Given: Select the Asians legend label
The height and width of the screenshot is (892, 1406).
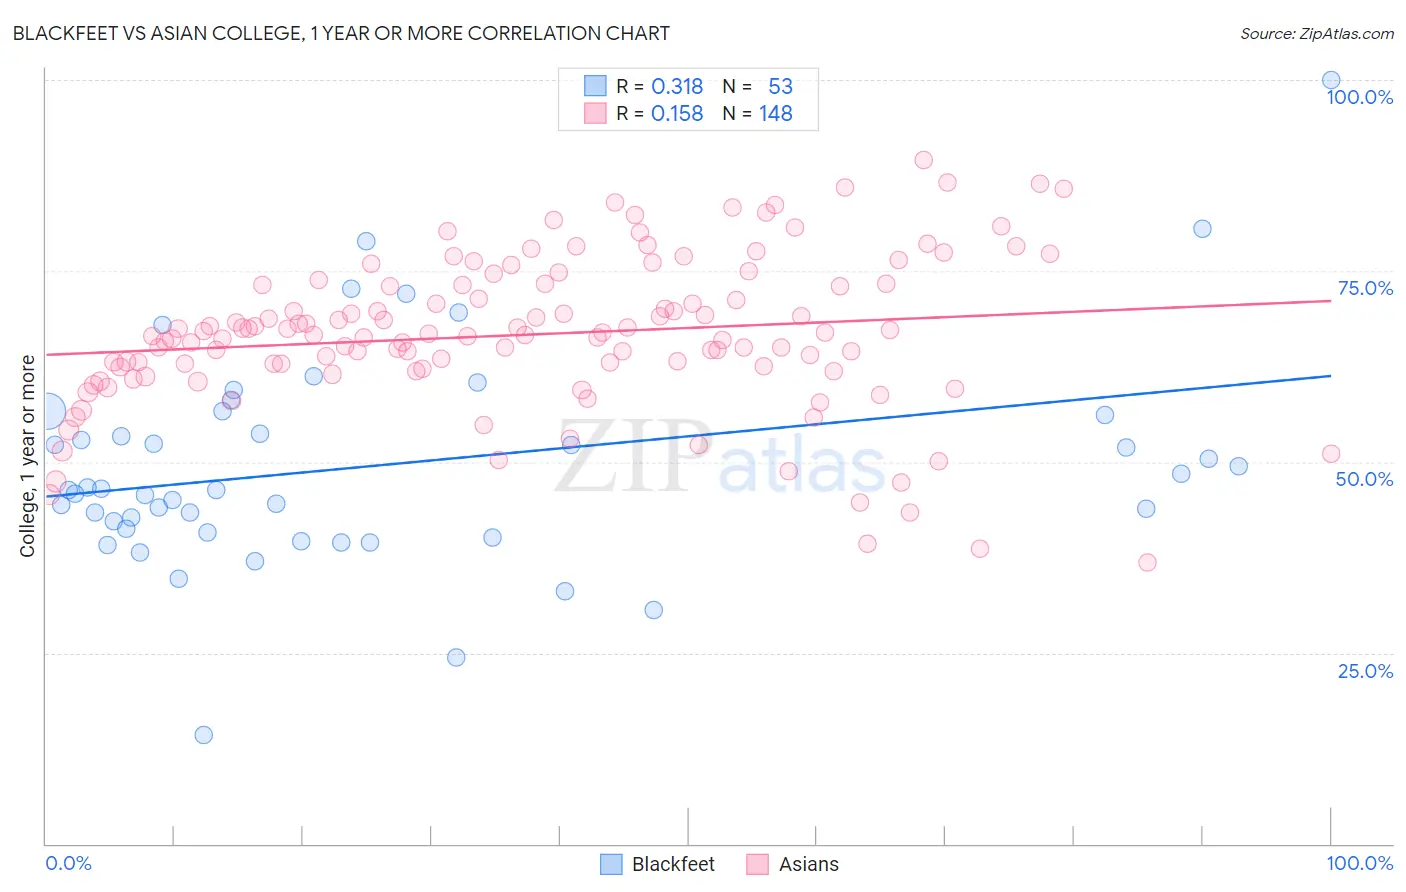Looking at the screenshot, I should click(x=809, y=864).
